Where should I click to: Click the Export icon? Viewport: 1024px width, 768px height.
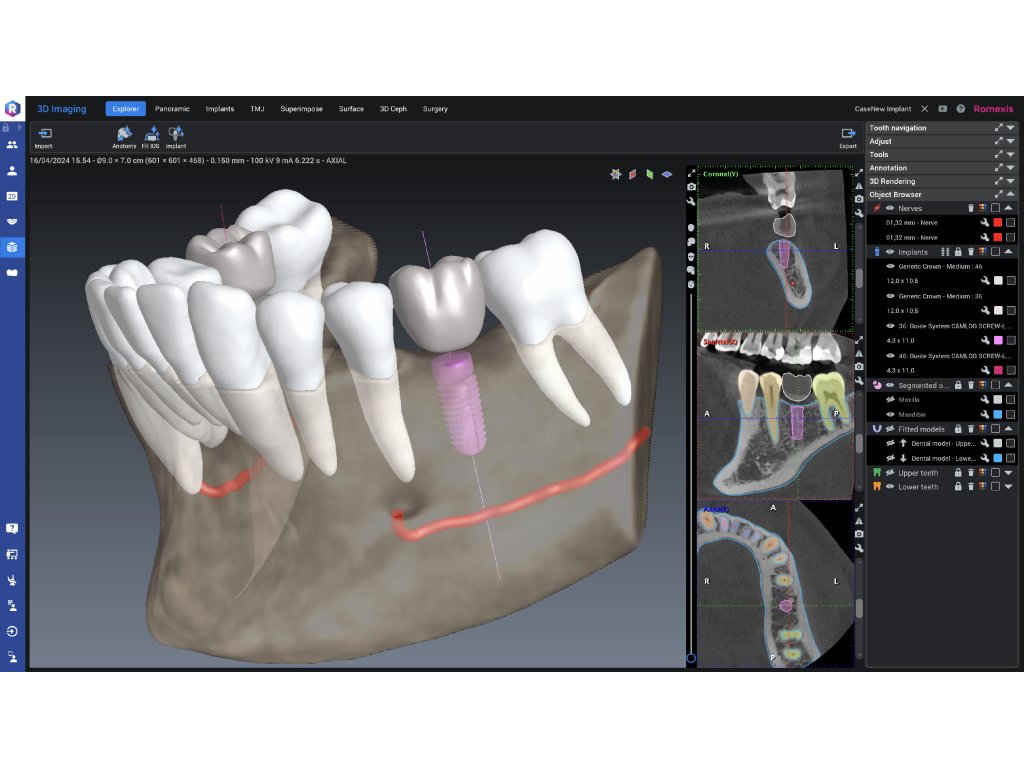point(848,134)
